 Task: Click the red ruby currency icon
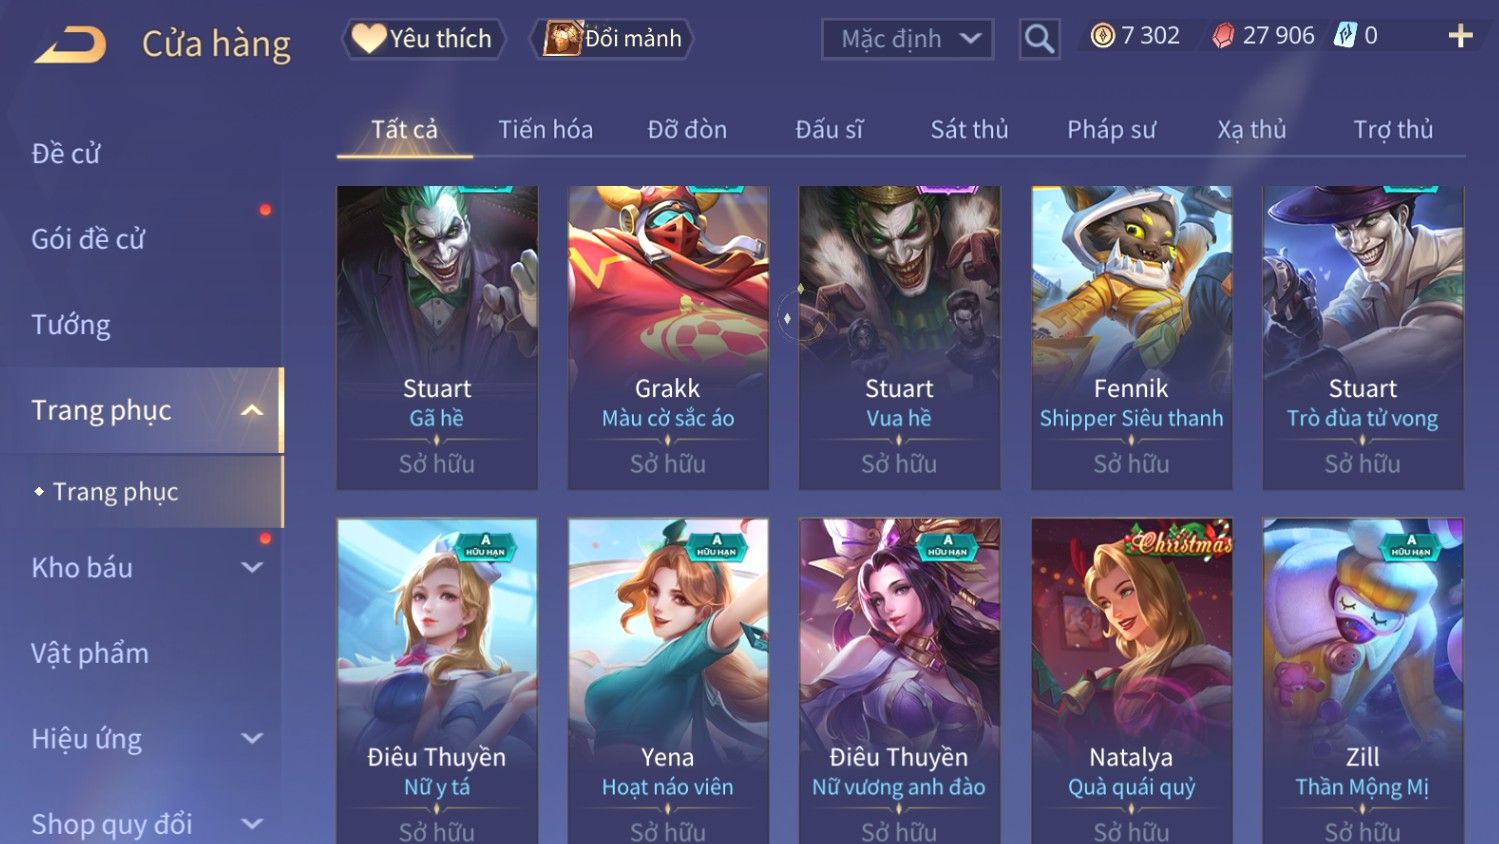click(x=1223, y=36)
